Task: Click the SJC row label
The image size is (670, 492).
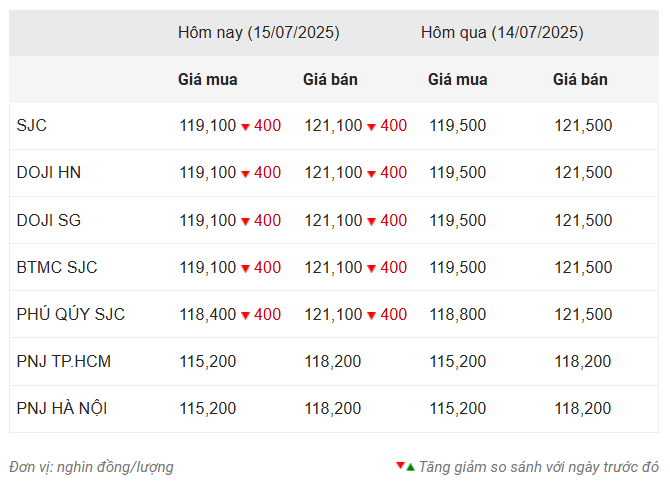Action: pyautogui.click(x=32, y=125)
